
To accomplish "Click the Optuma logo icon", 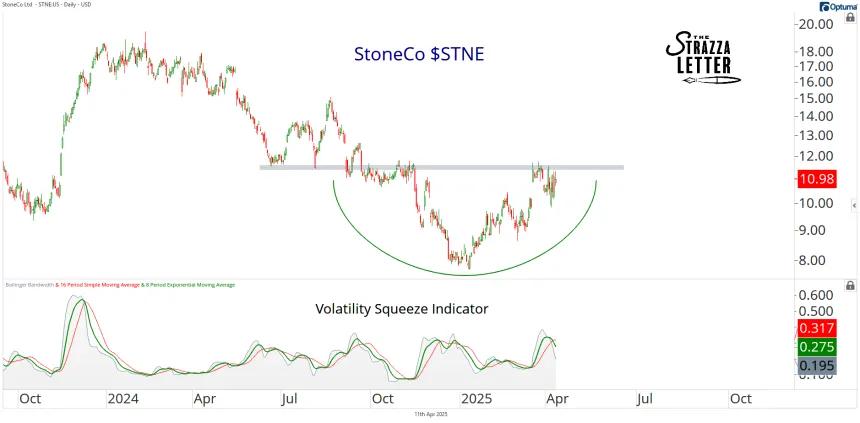I will [824, 7].
